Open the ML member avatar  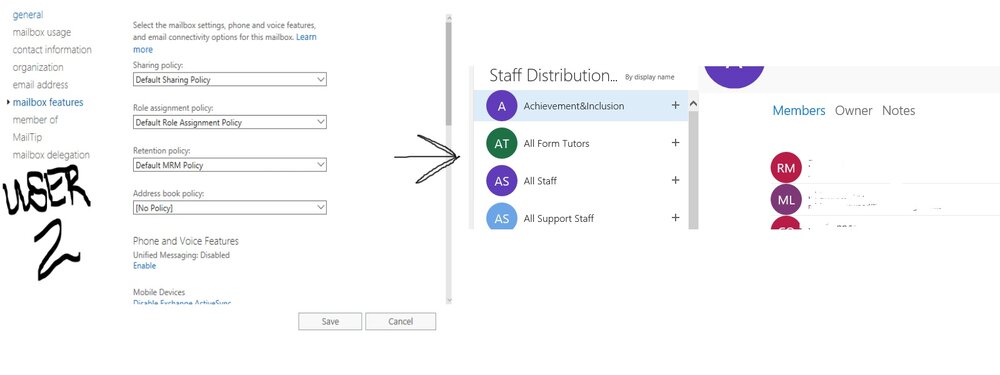pos(786,200)
